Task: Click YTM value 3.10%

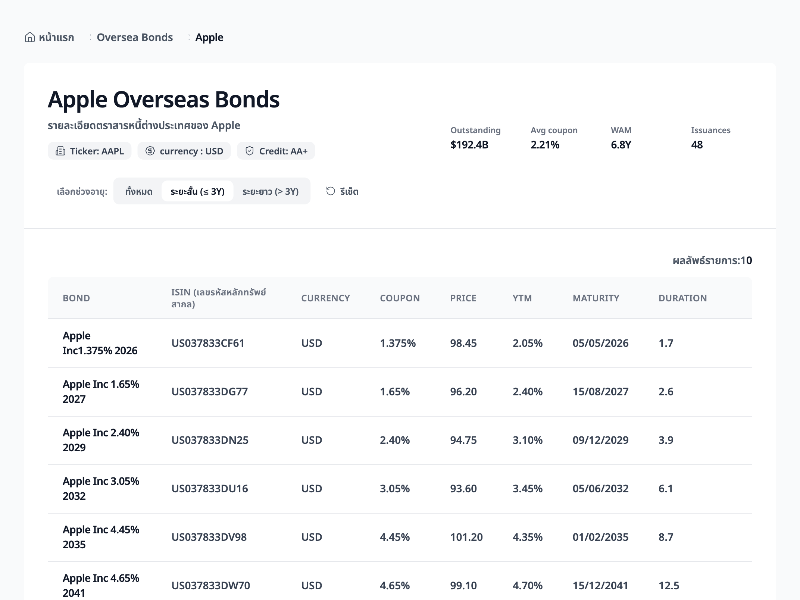Action: coord(528,440)
